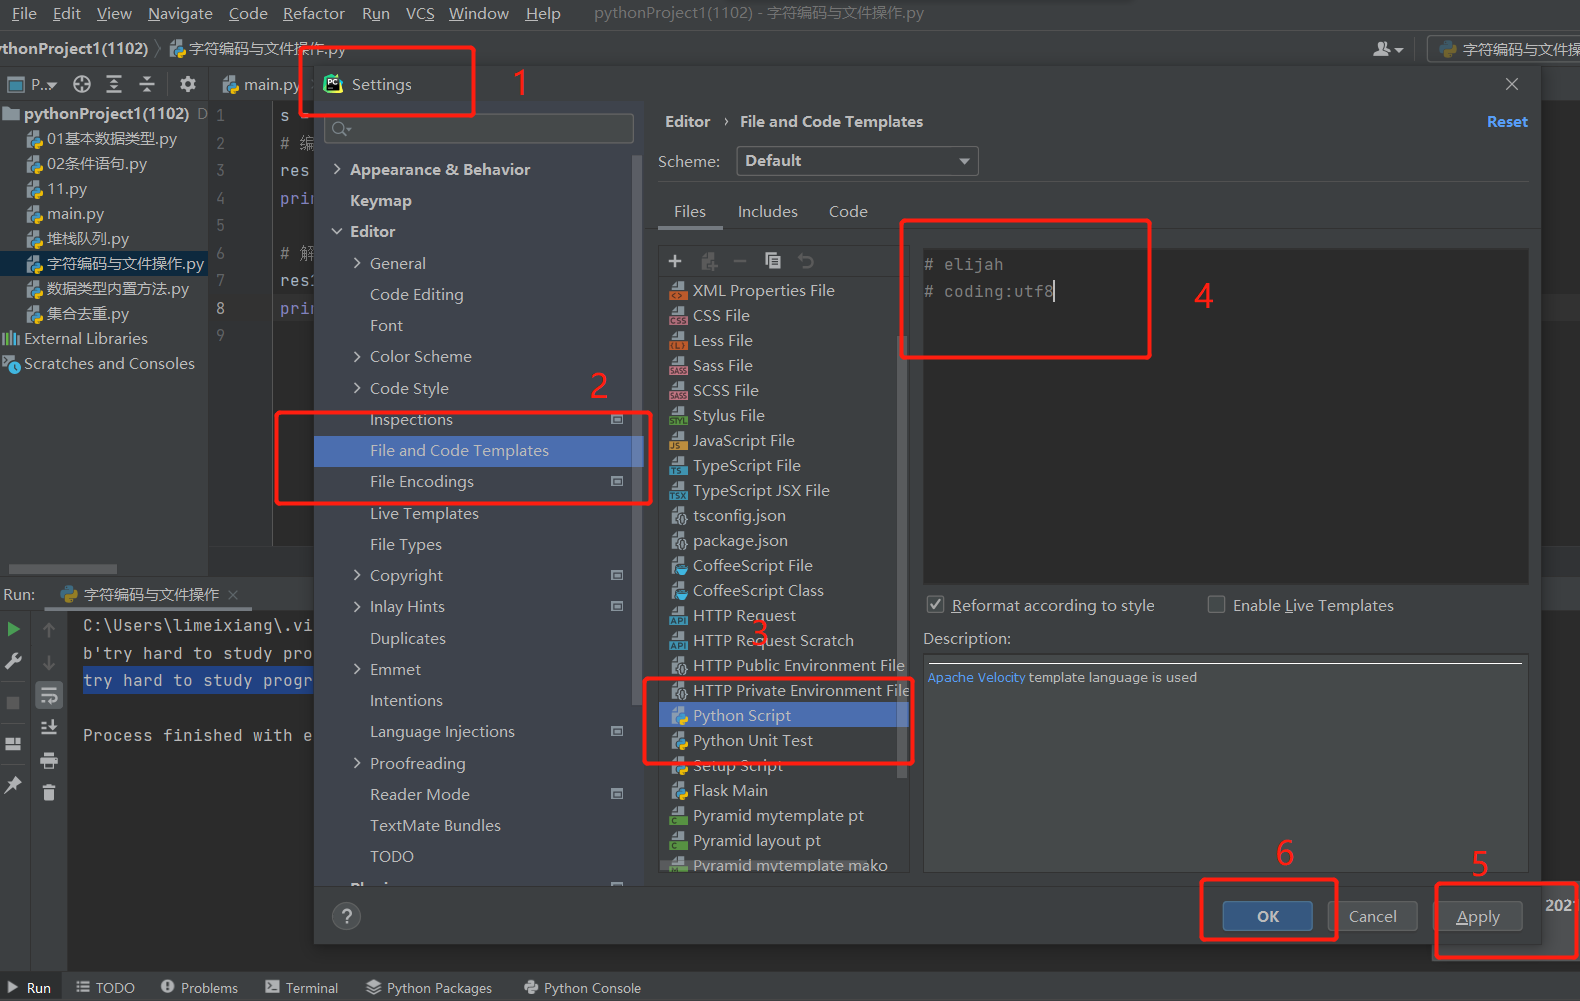Viewport: 1580px width, 1001px height.
Task: Open the Terminal tool window tab
Action: [x=302, y=988]
